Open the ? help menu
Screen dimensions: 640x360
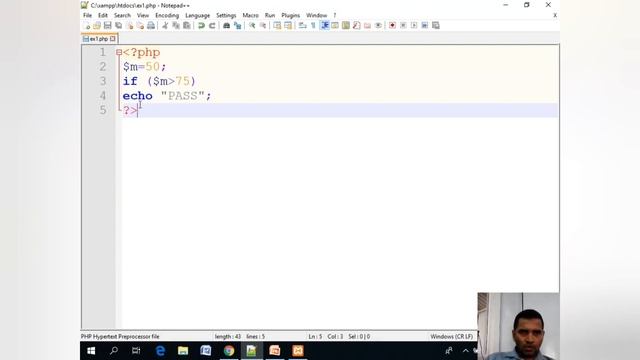point(335,16)
